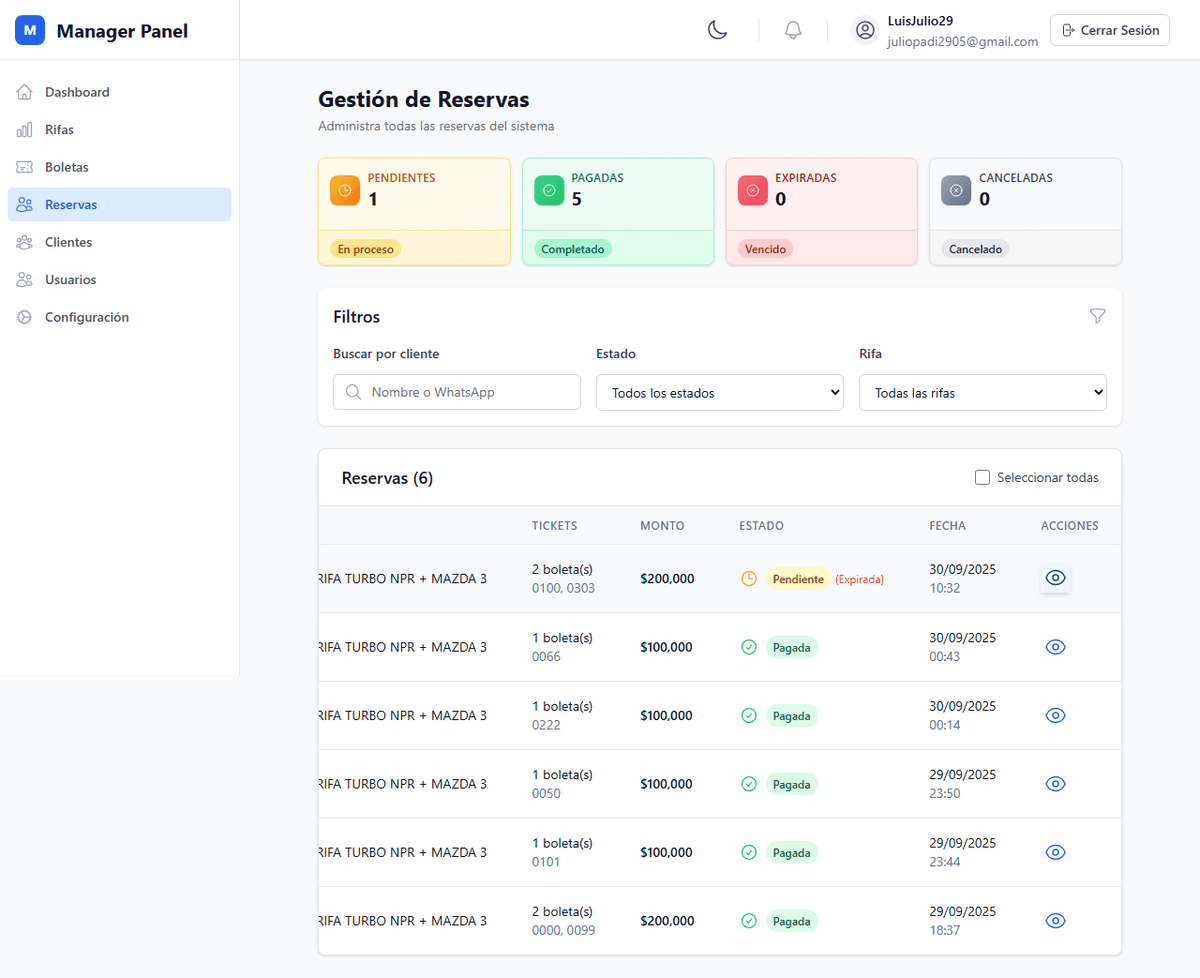This screenshot has height=978, width=1200.
Task: Go to Dashboard in the sidebar
Action: (77, 92)
